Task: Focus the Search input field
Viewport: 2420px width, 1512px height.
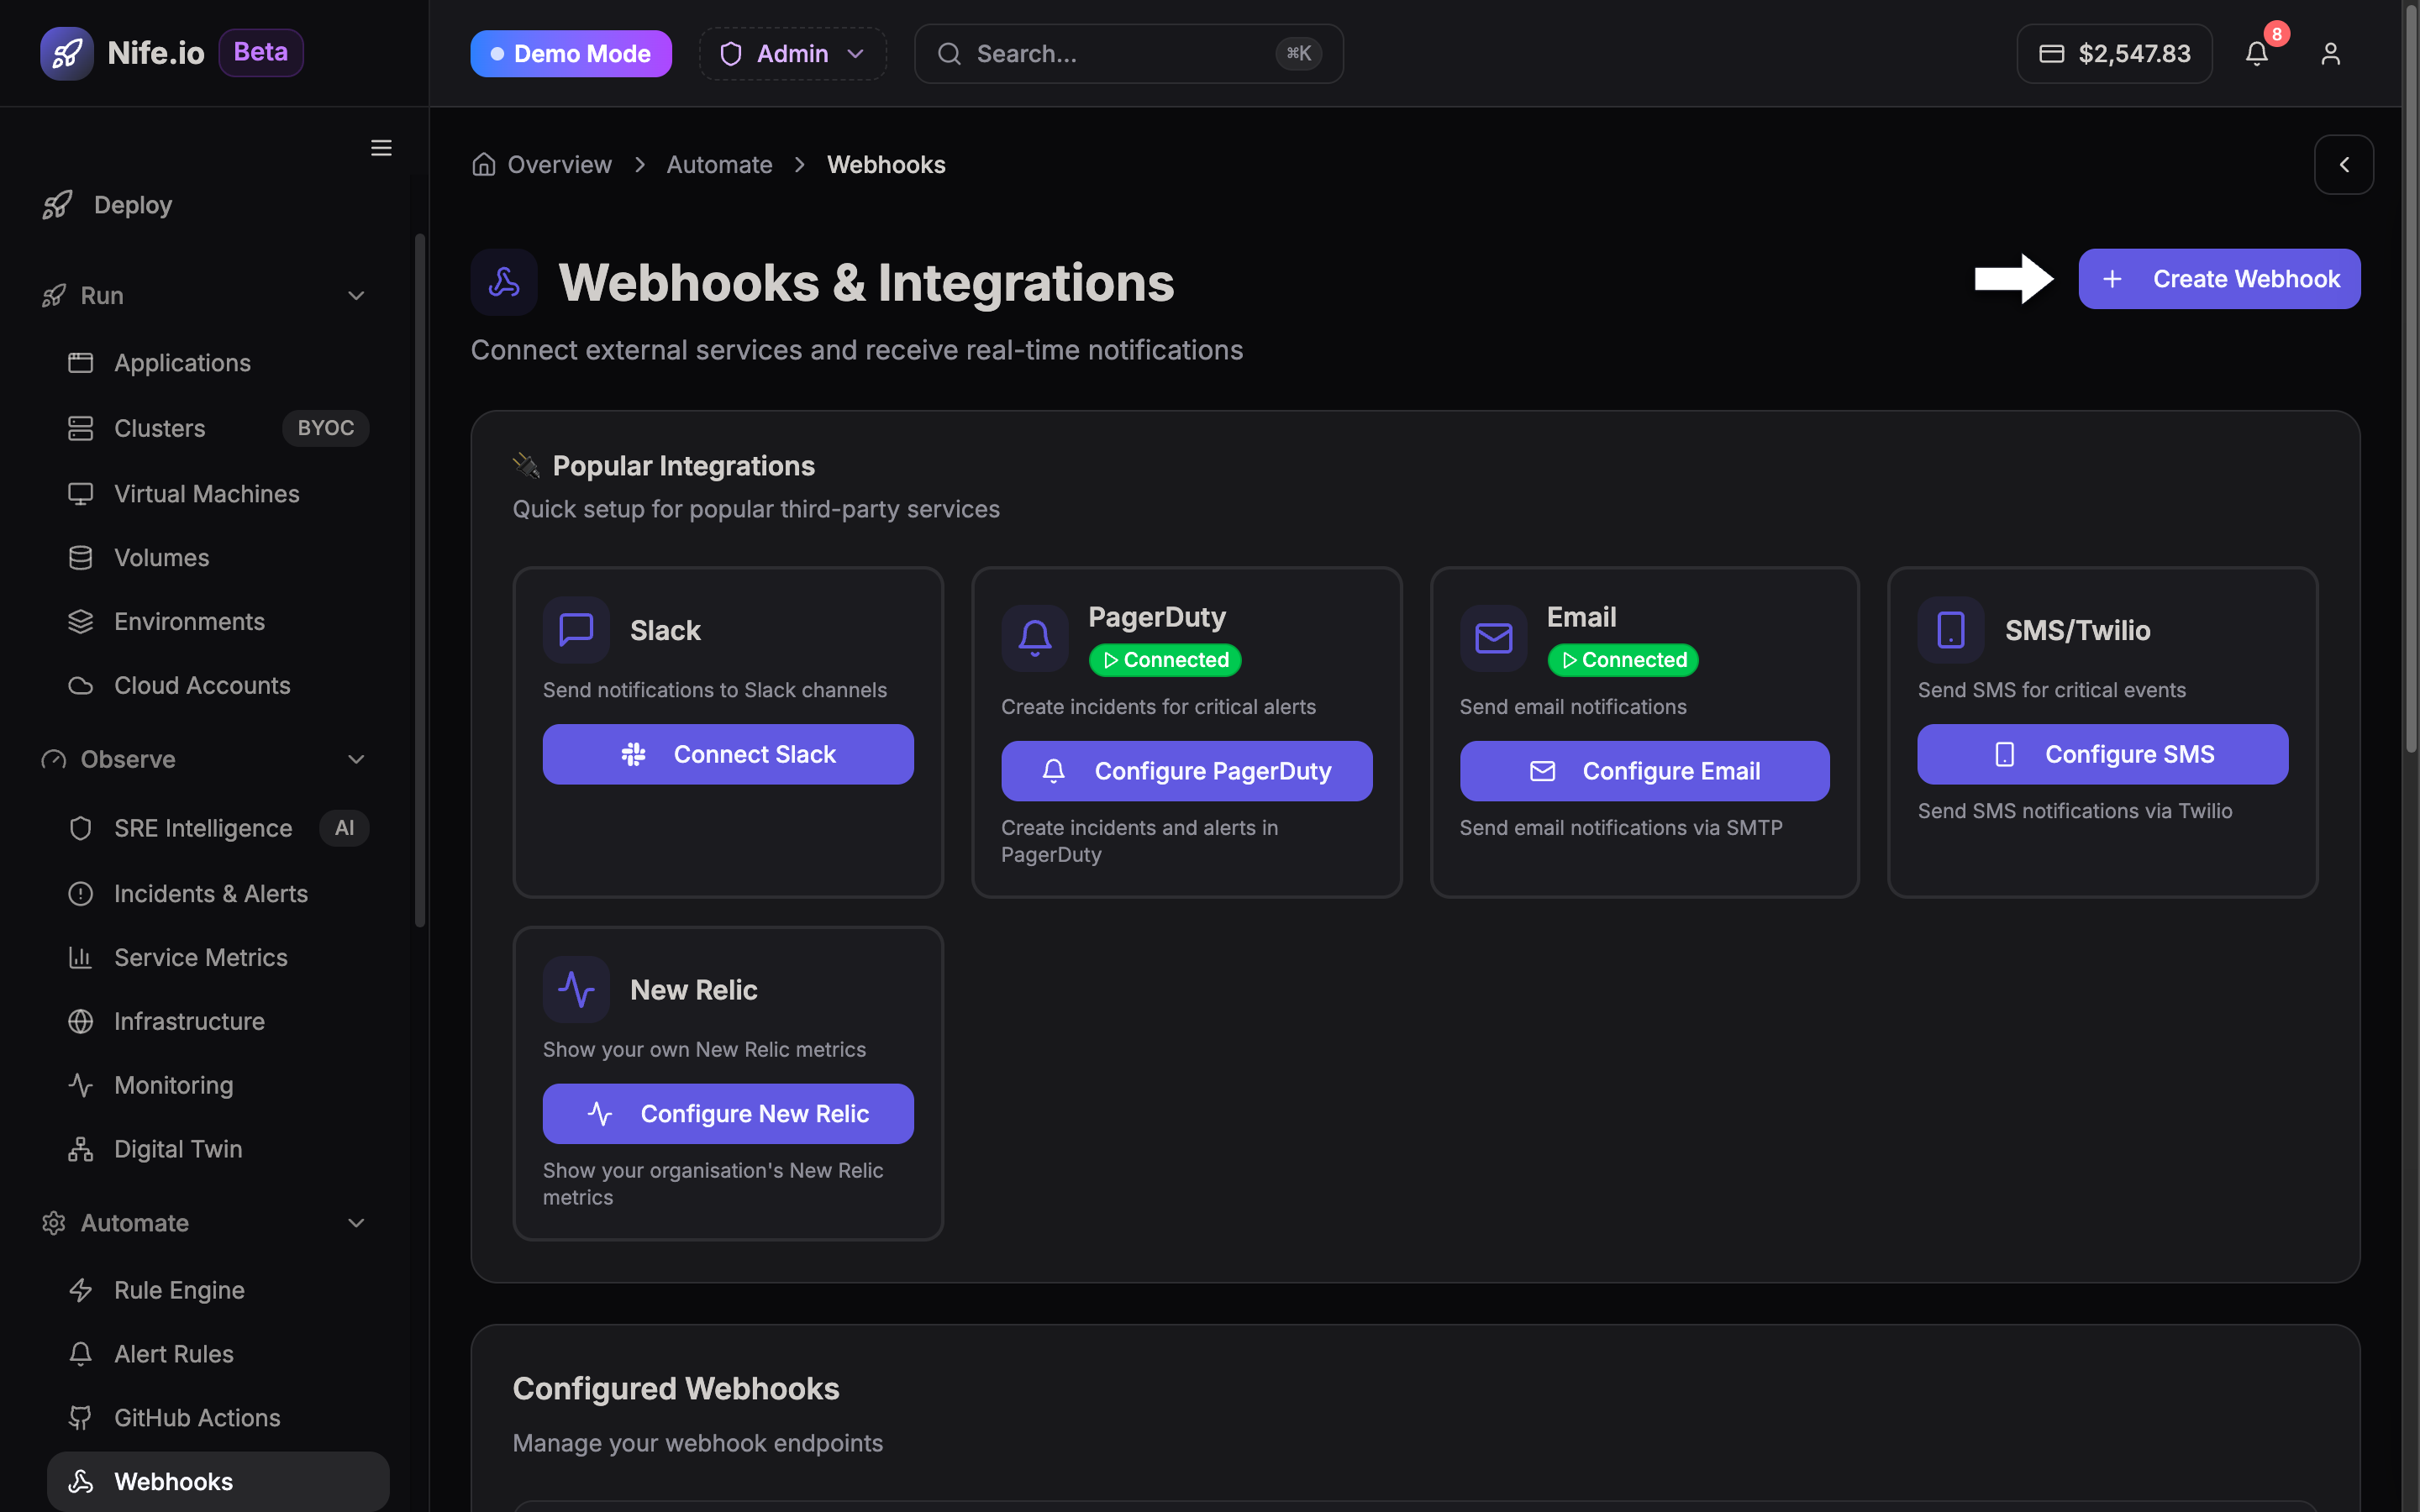Action: pos(1128,54)
